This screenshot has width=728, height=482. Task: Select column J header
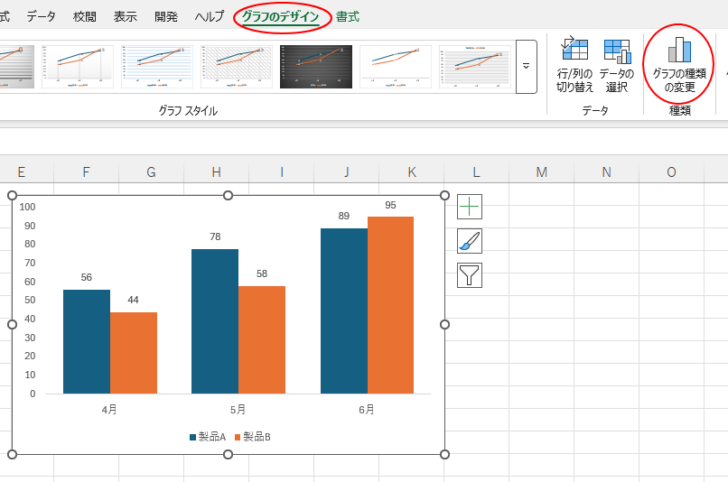point(346,172)
